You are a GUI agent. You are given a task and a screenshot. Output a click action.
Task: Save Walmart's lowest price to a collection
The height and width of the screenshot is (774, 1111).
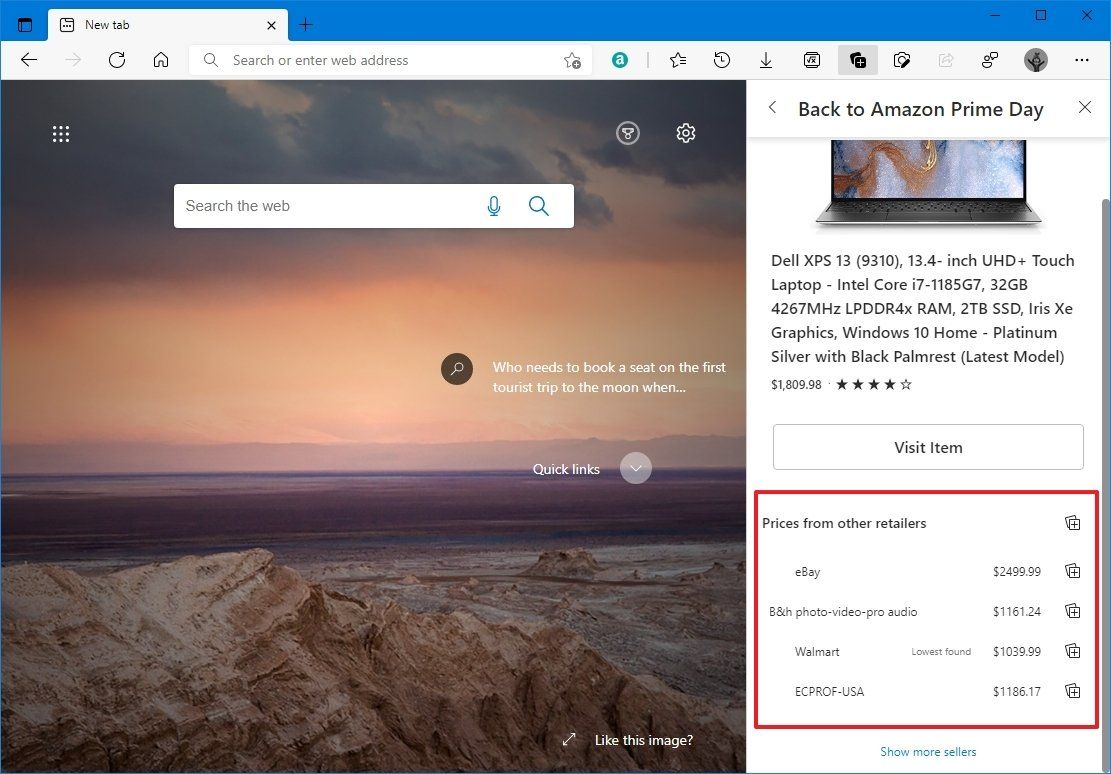tap(1072, 651)
